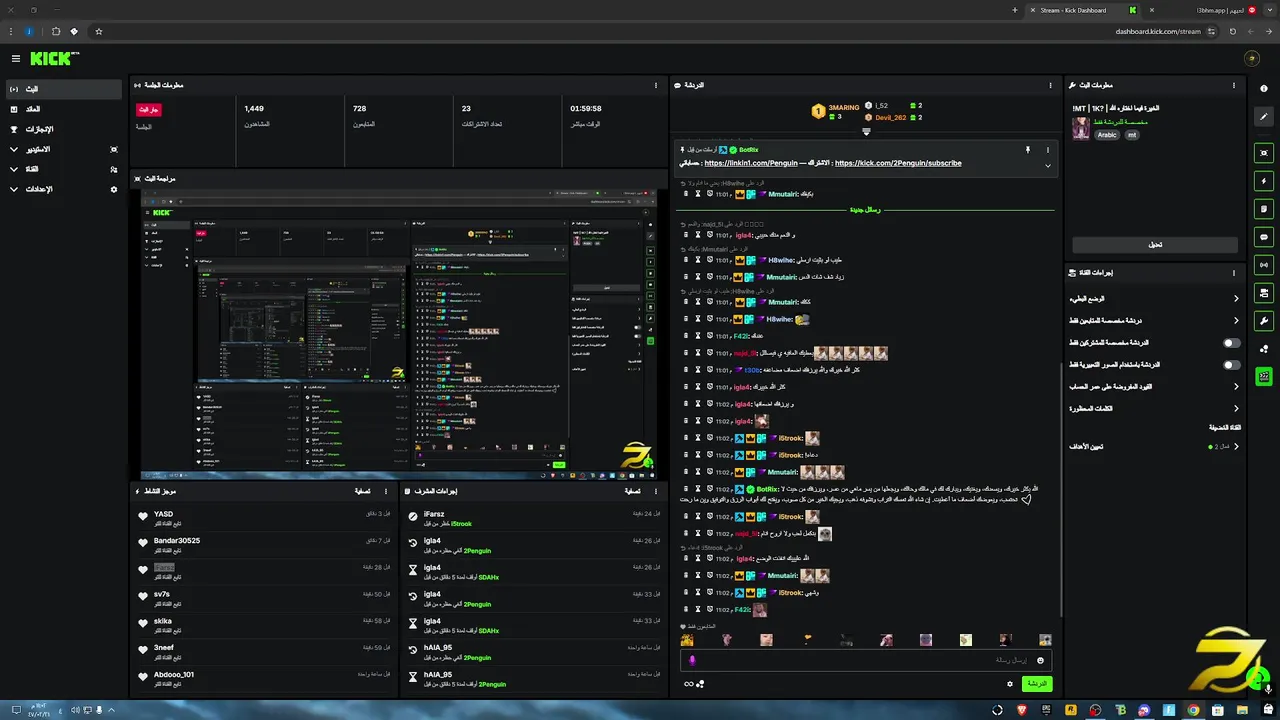Expand the slow mode row in channel actions
Screen dimensions: 1280x720
[x=1155, y=299]
